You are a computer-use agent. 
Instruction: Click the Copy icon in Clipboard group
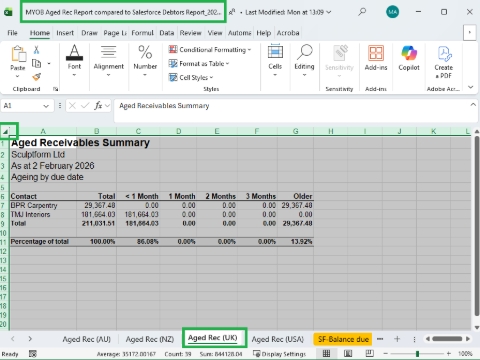pos(36,63)
